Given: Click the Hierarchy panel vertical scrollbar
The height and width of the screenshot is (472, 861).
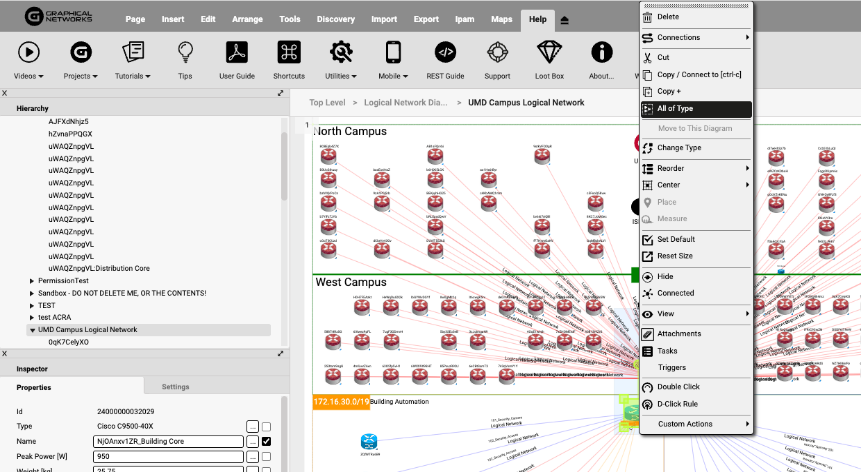Looking at the screenshot, I should click(x=282, y=200).
